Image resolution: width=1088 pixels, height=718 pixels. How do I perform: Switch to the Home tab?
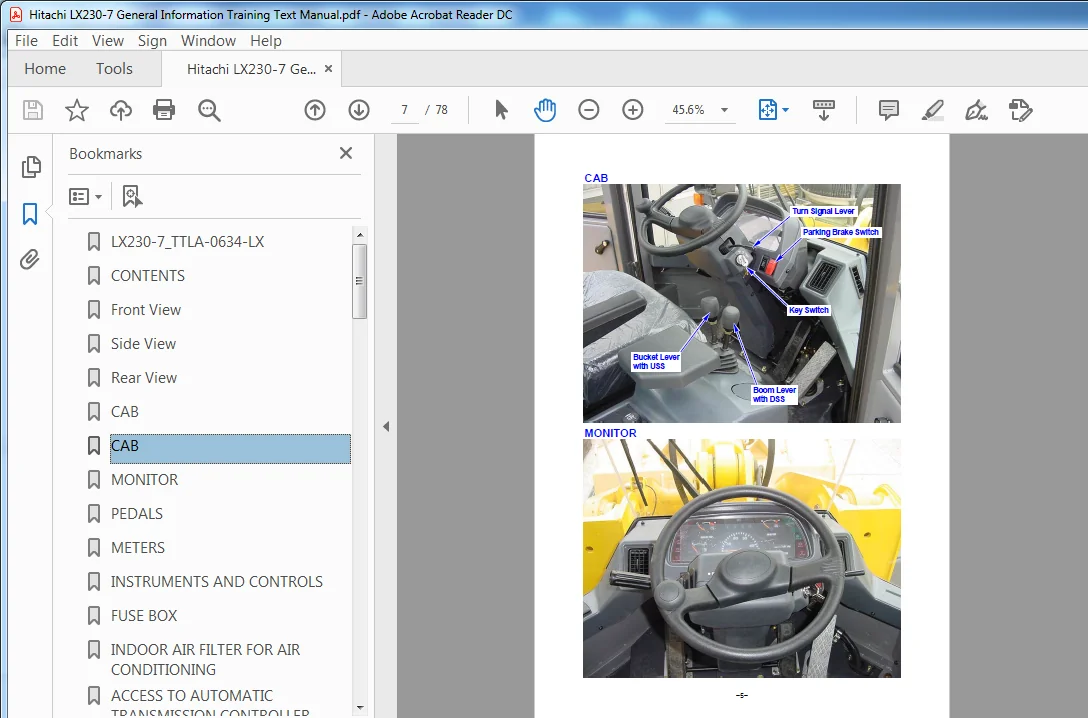pyautogui.click(x=45, y=69)
